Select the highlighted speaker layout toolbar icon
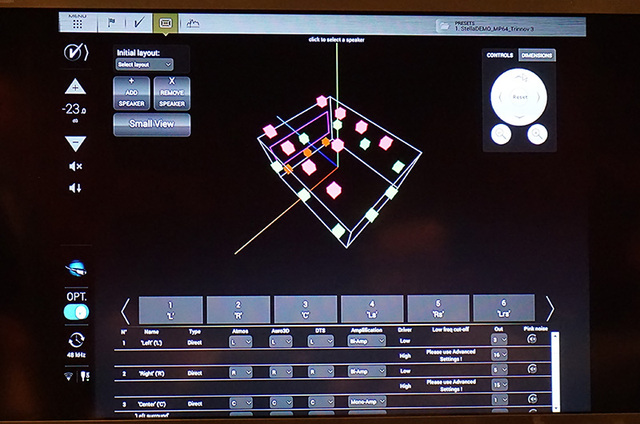 tap(165, 23)
